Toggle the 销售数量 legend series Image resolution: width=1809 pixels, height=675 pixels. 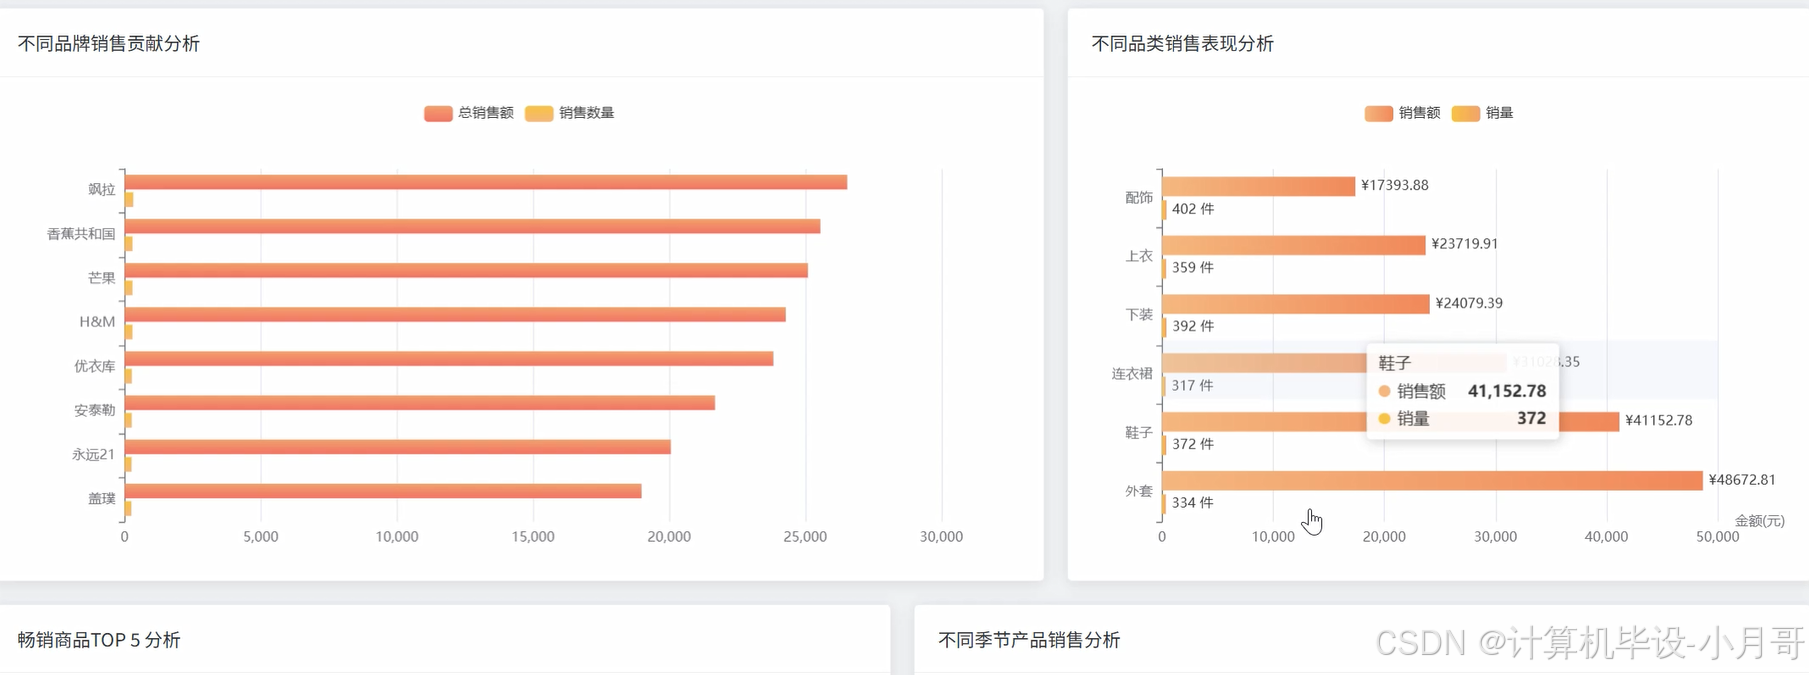[x=570, y=113]
